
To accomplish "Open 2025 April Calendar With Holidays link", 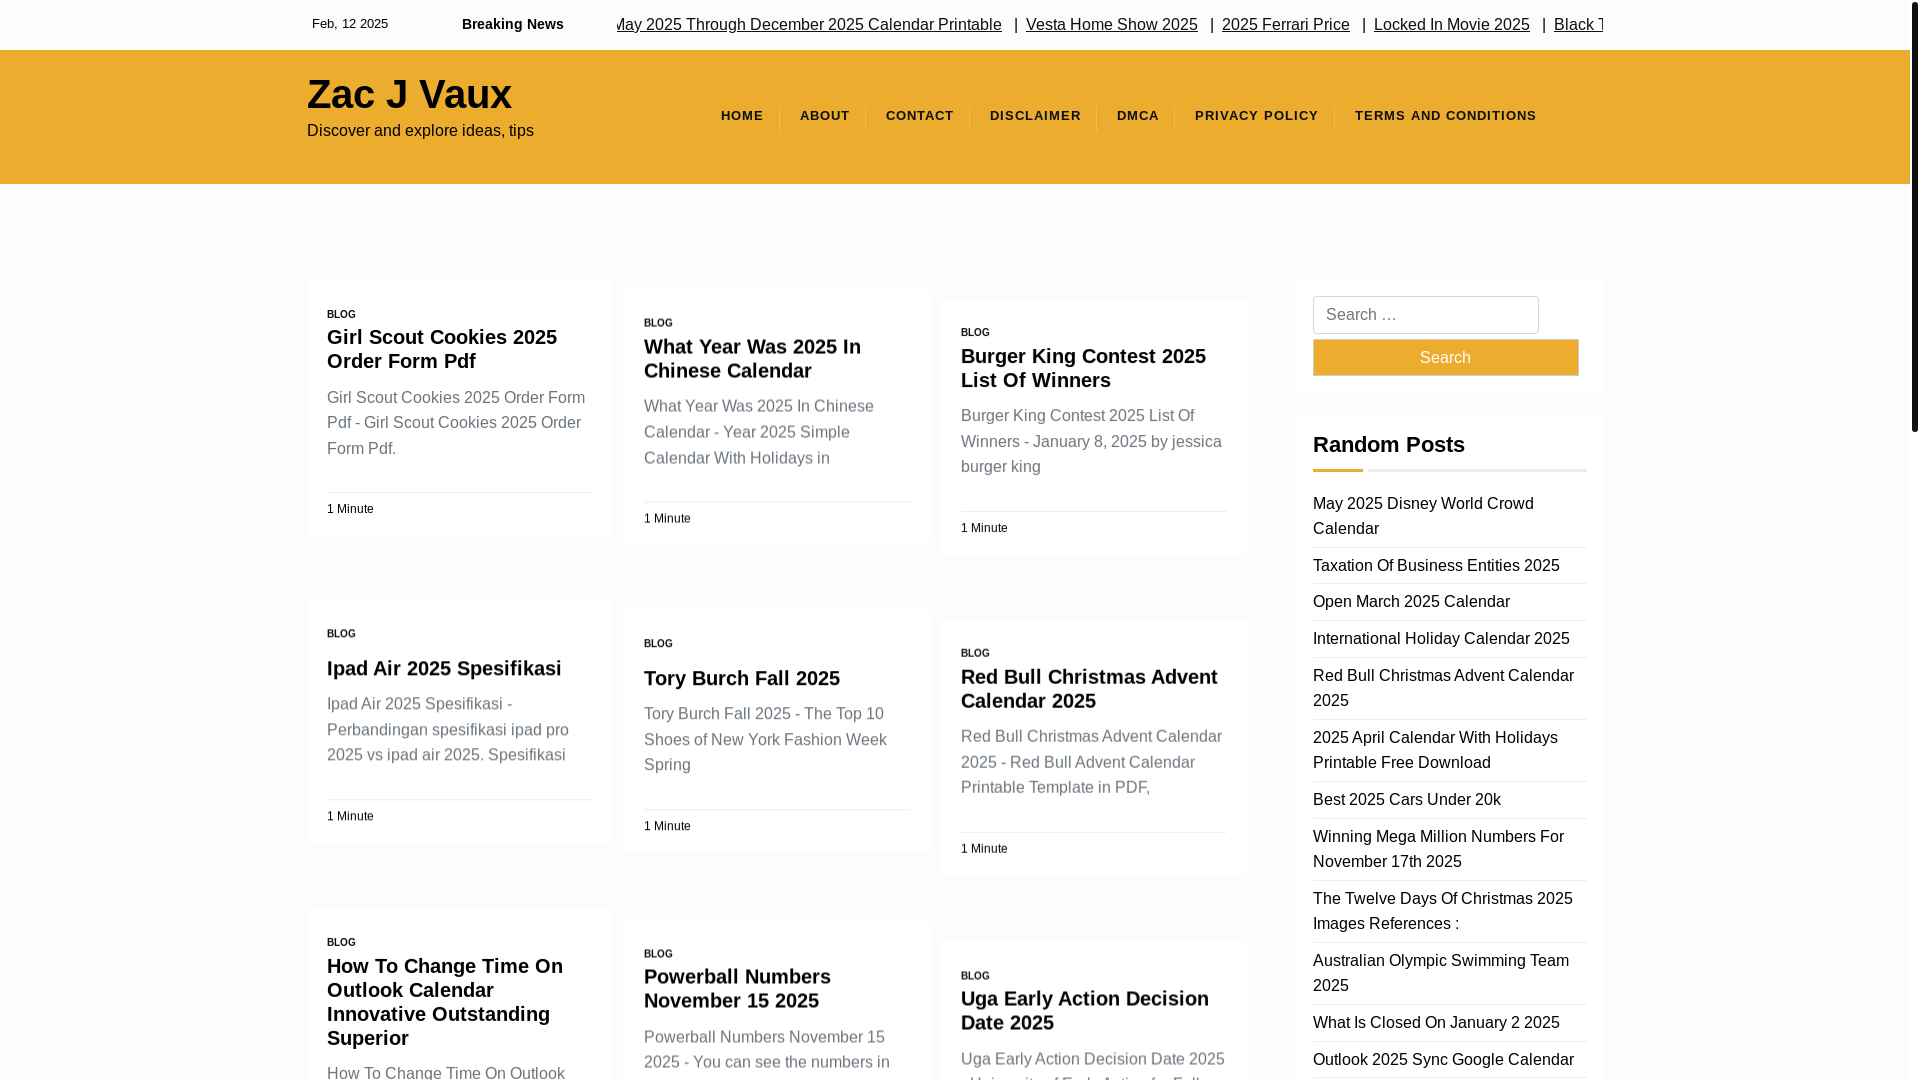I will tap(1434, 750).
